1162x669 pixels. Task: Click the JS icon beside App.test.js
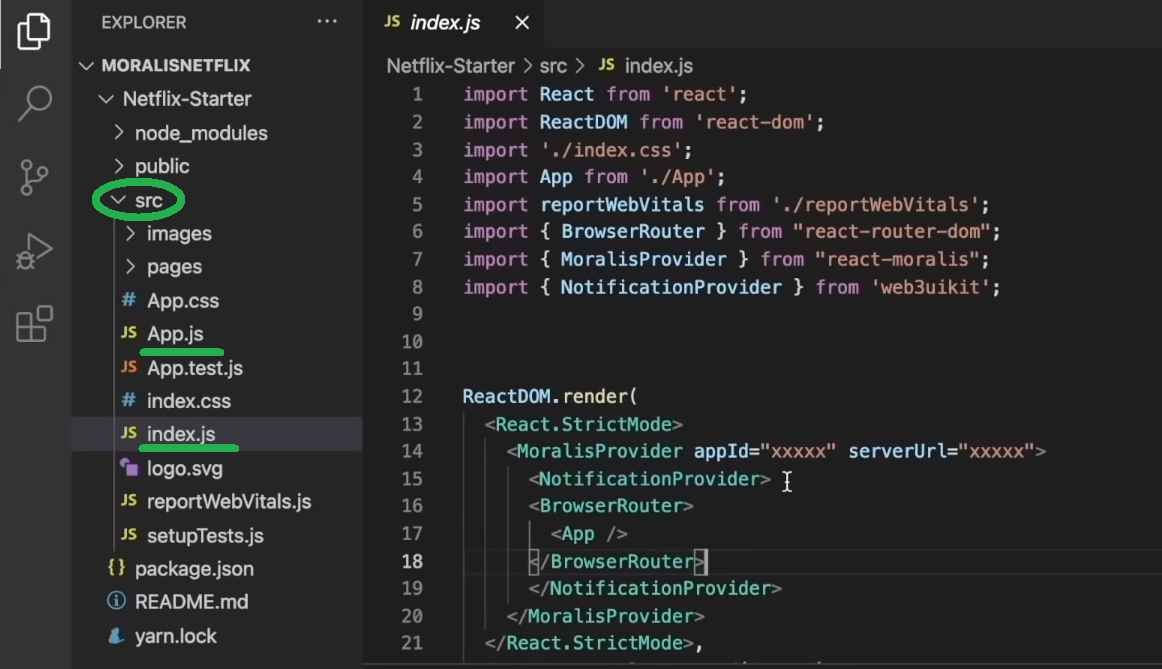click(129, 366)
